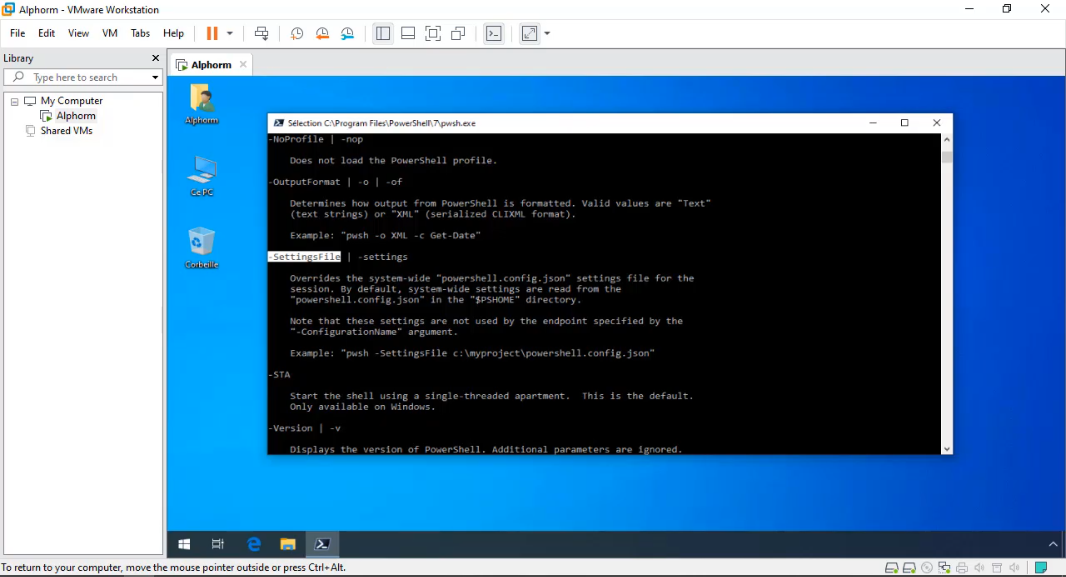Collapse the My Computer tree node
The height and width of the screenshot is (577, 1066).
tap(14, 100)
